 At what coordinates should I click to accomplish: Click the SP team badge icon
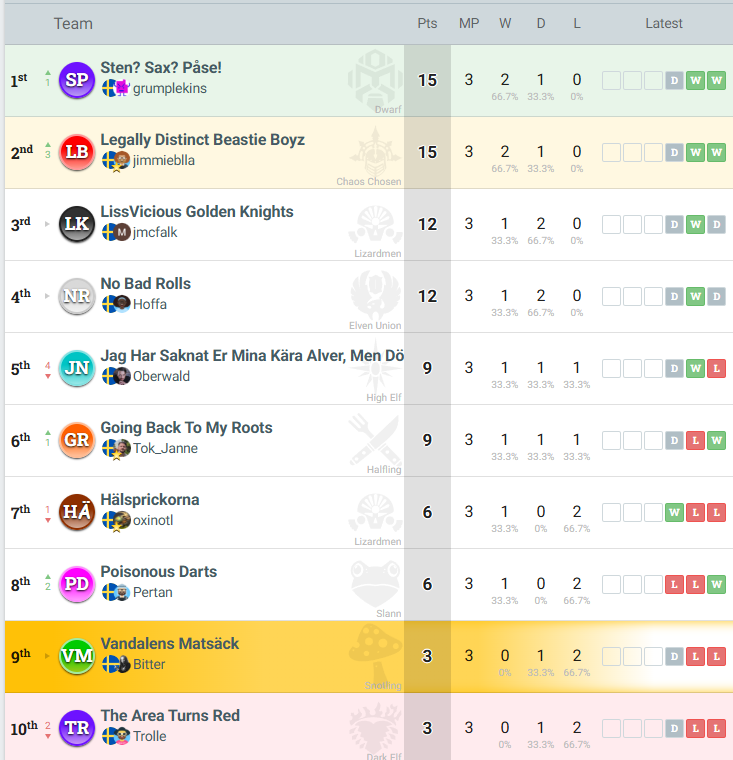click(x=77, y=80)
